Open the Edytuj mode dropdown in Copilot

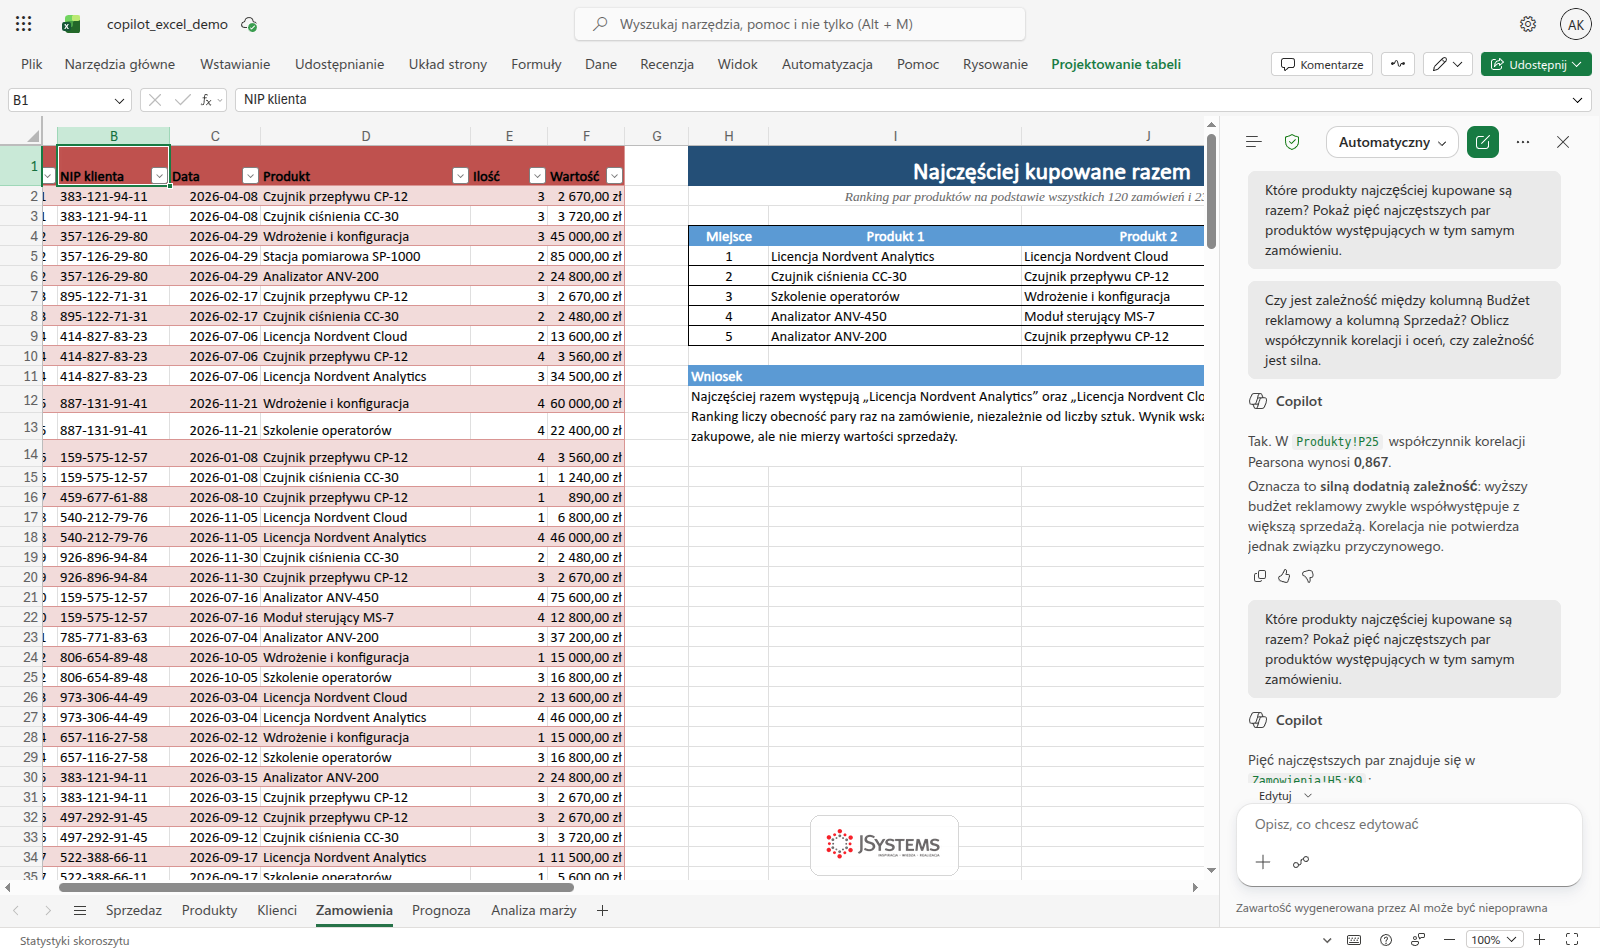(x=1285, y=796)
